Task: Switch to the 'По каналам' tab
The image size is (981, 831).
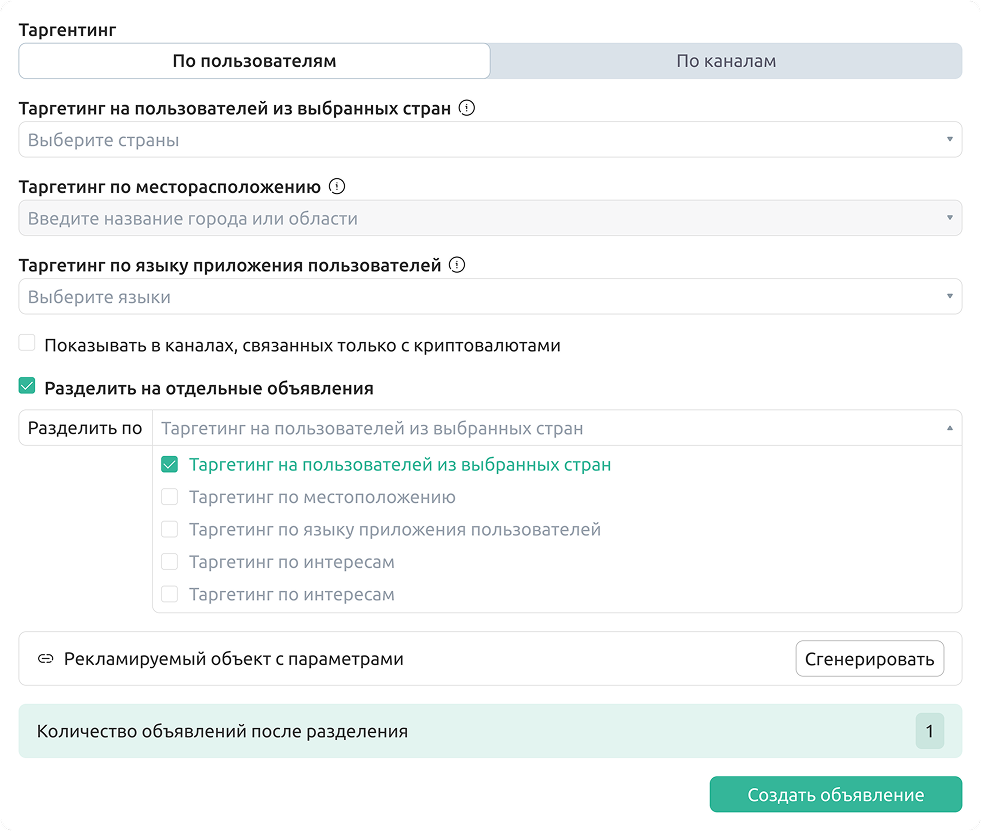Action: pos(726,61)
